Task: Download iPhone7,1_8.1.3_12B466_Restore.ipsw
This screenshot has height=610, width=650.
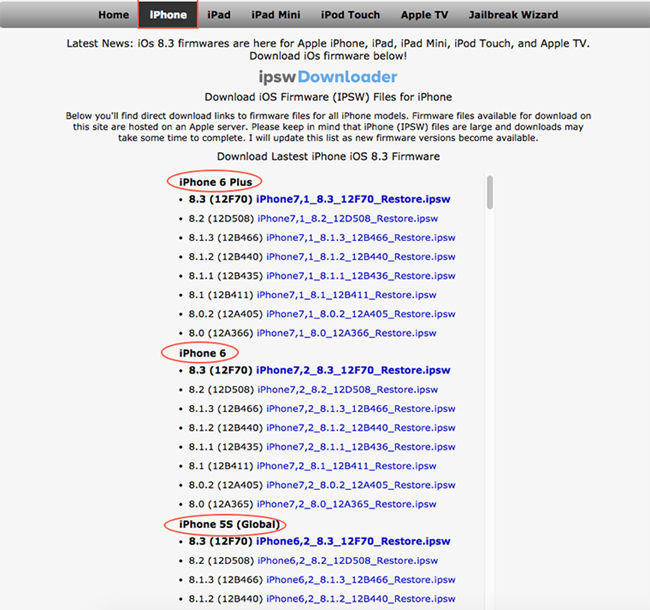Action: 361,237
